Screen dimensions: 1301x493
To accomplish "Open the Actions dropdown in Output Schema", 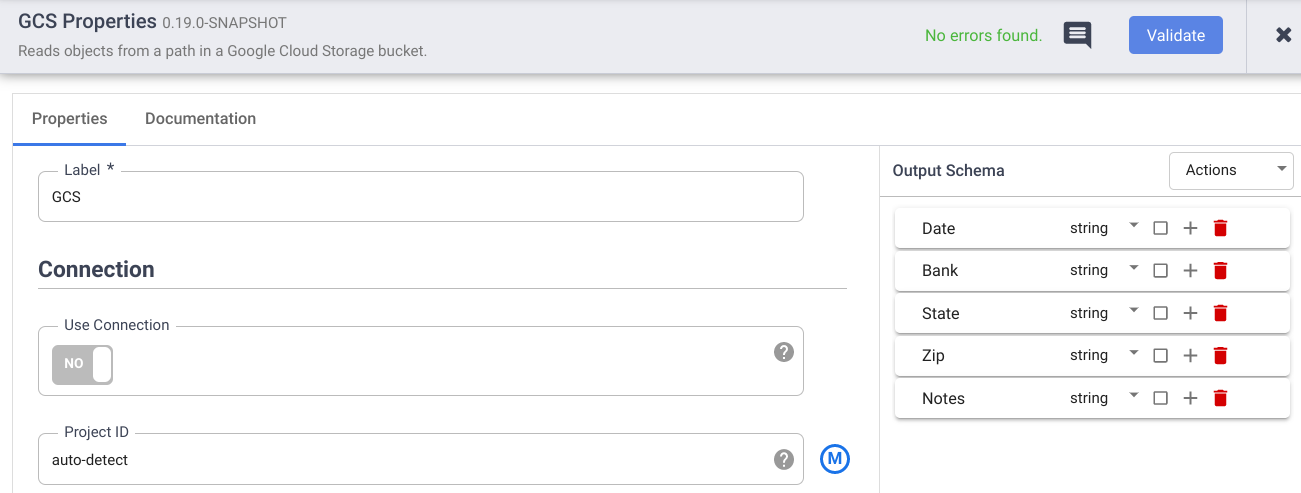I will point(1231,170).
